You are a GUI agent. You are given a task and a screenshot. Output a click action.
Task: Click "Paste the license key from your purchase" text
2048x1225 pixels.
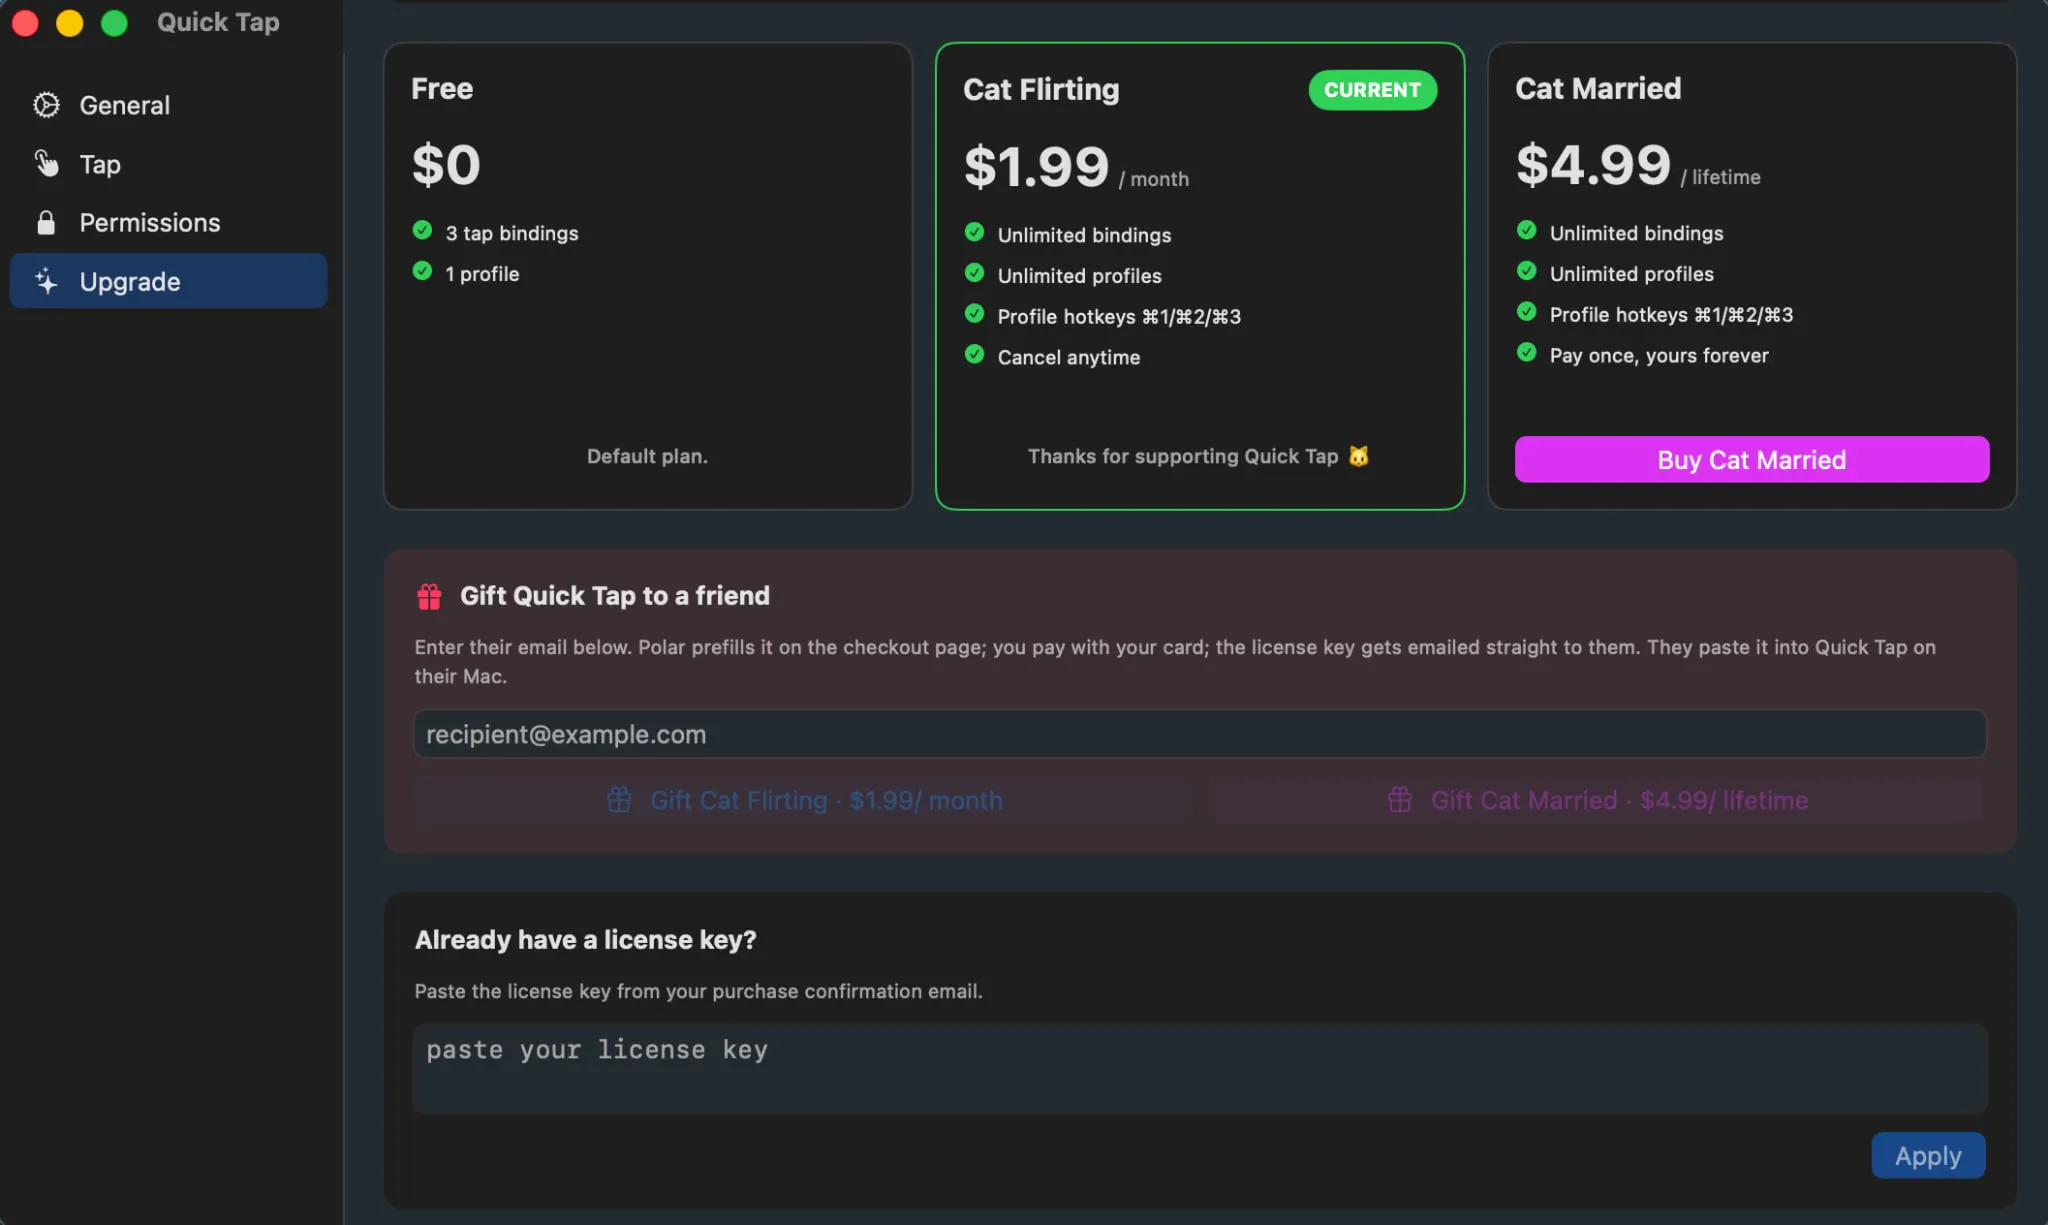[x=698, y=991]
